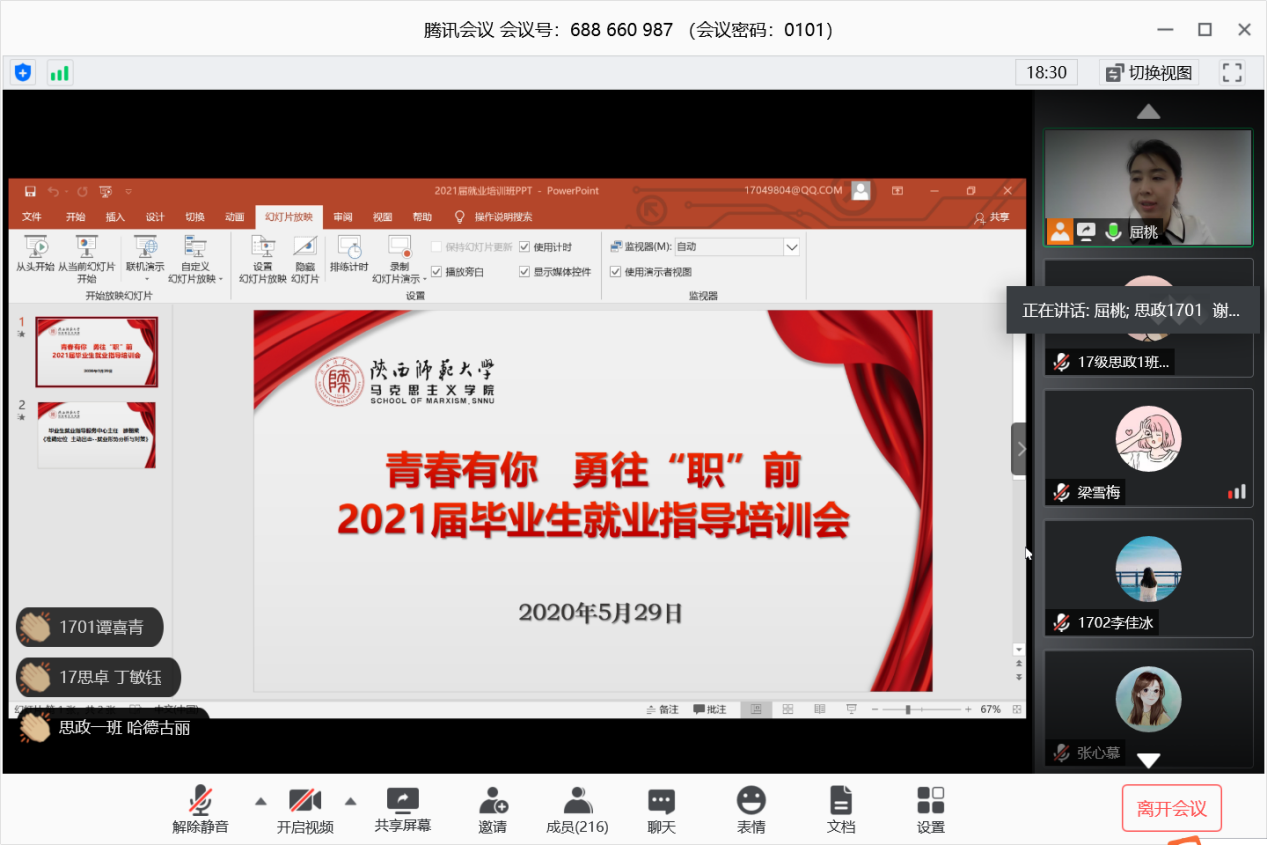This screenshot has width=1267, height=845.
Task: Open the Members (成员(216)) list
Action: coord(577,810)
